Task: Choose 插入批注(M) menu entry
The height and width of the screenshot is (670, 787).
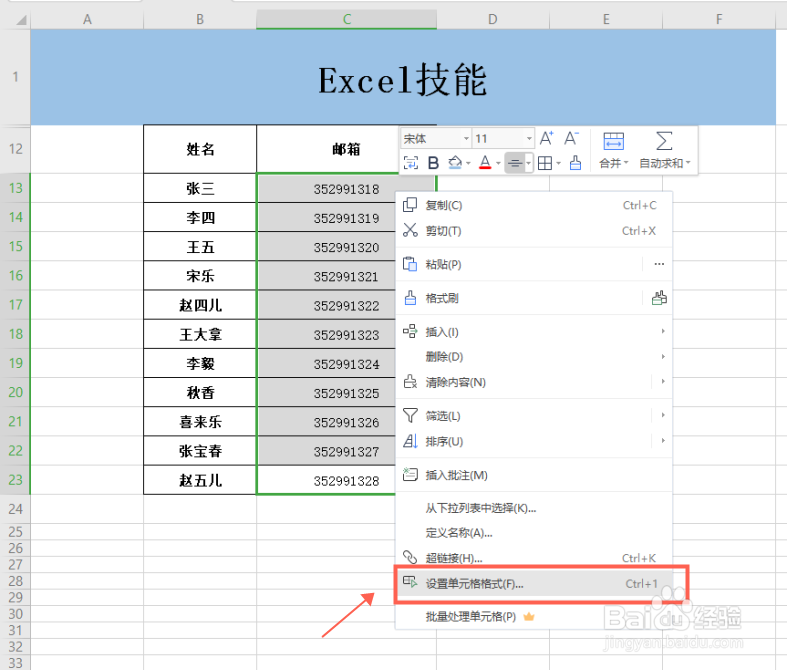Action: (x=534, y=475)
